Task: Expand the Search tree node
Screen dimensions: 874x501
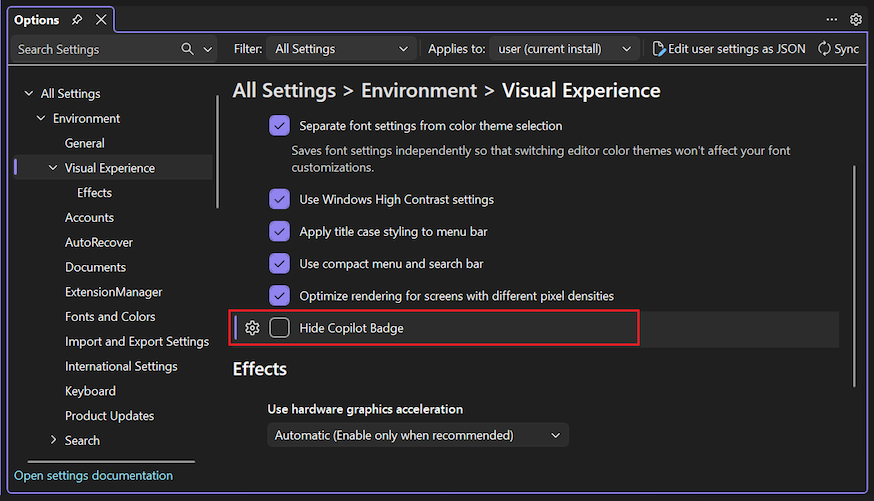Action: (x=54, y=440)
